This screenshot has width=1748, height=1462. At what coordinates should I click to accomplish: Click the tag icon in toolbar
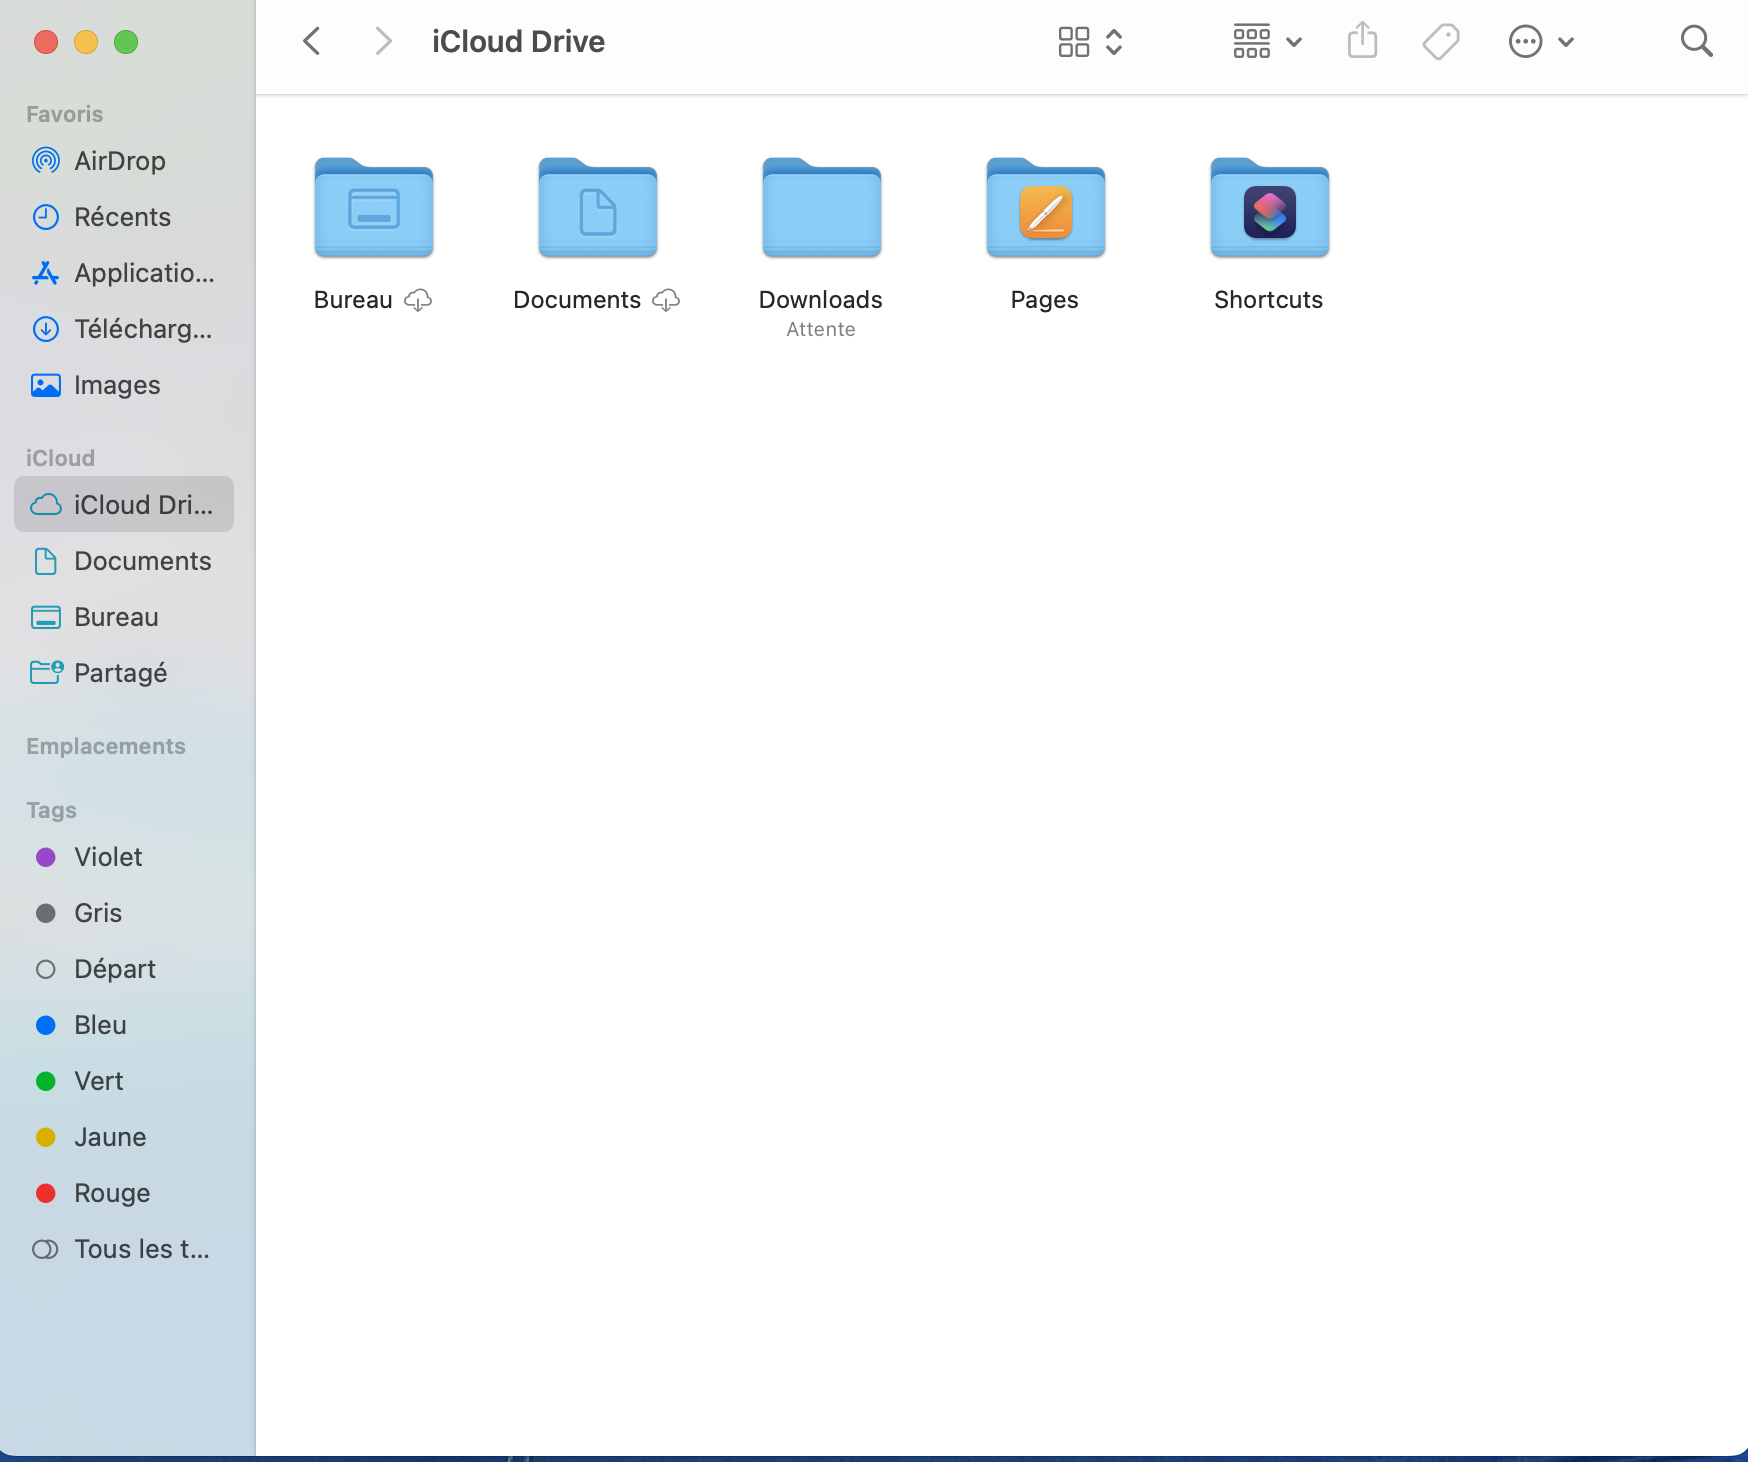pyautogui.click(x=1440, y=42)
